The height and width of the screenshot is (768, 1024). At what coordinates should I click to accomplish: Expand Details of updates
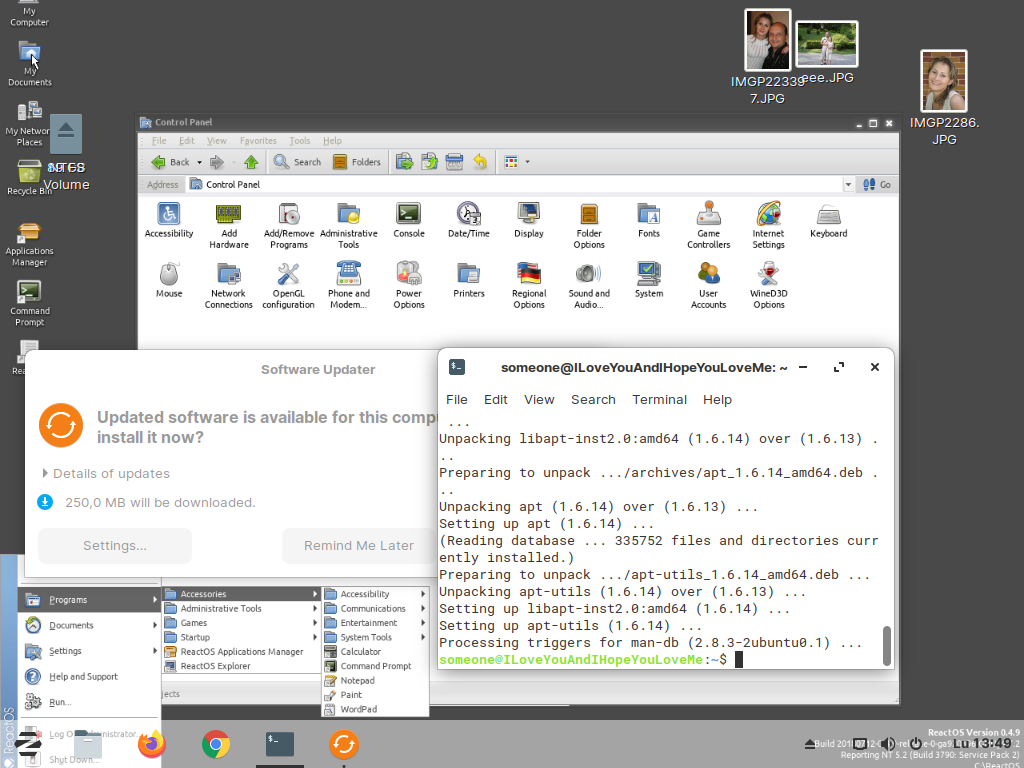tap(106, 473)
